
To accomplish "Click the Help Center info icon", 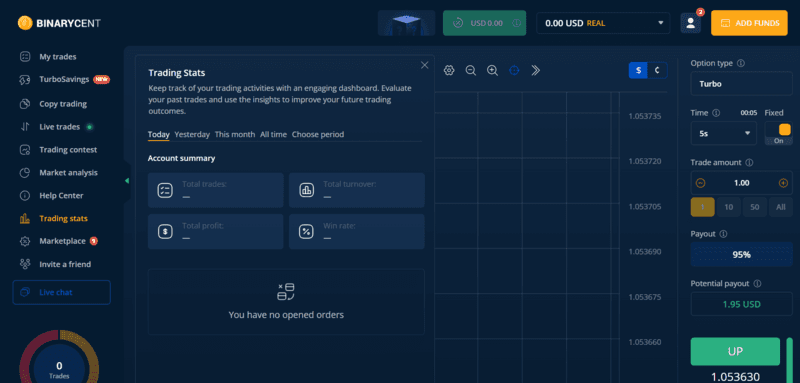I will 24,196.
